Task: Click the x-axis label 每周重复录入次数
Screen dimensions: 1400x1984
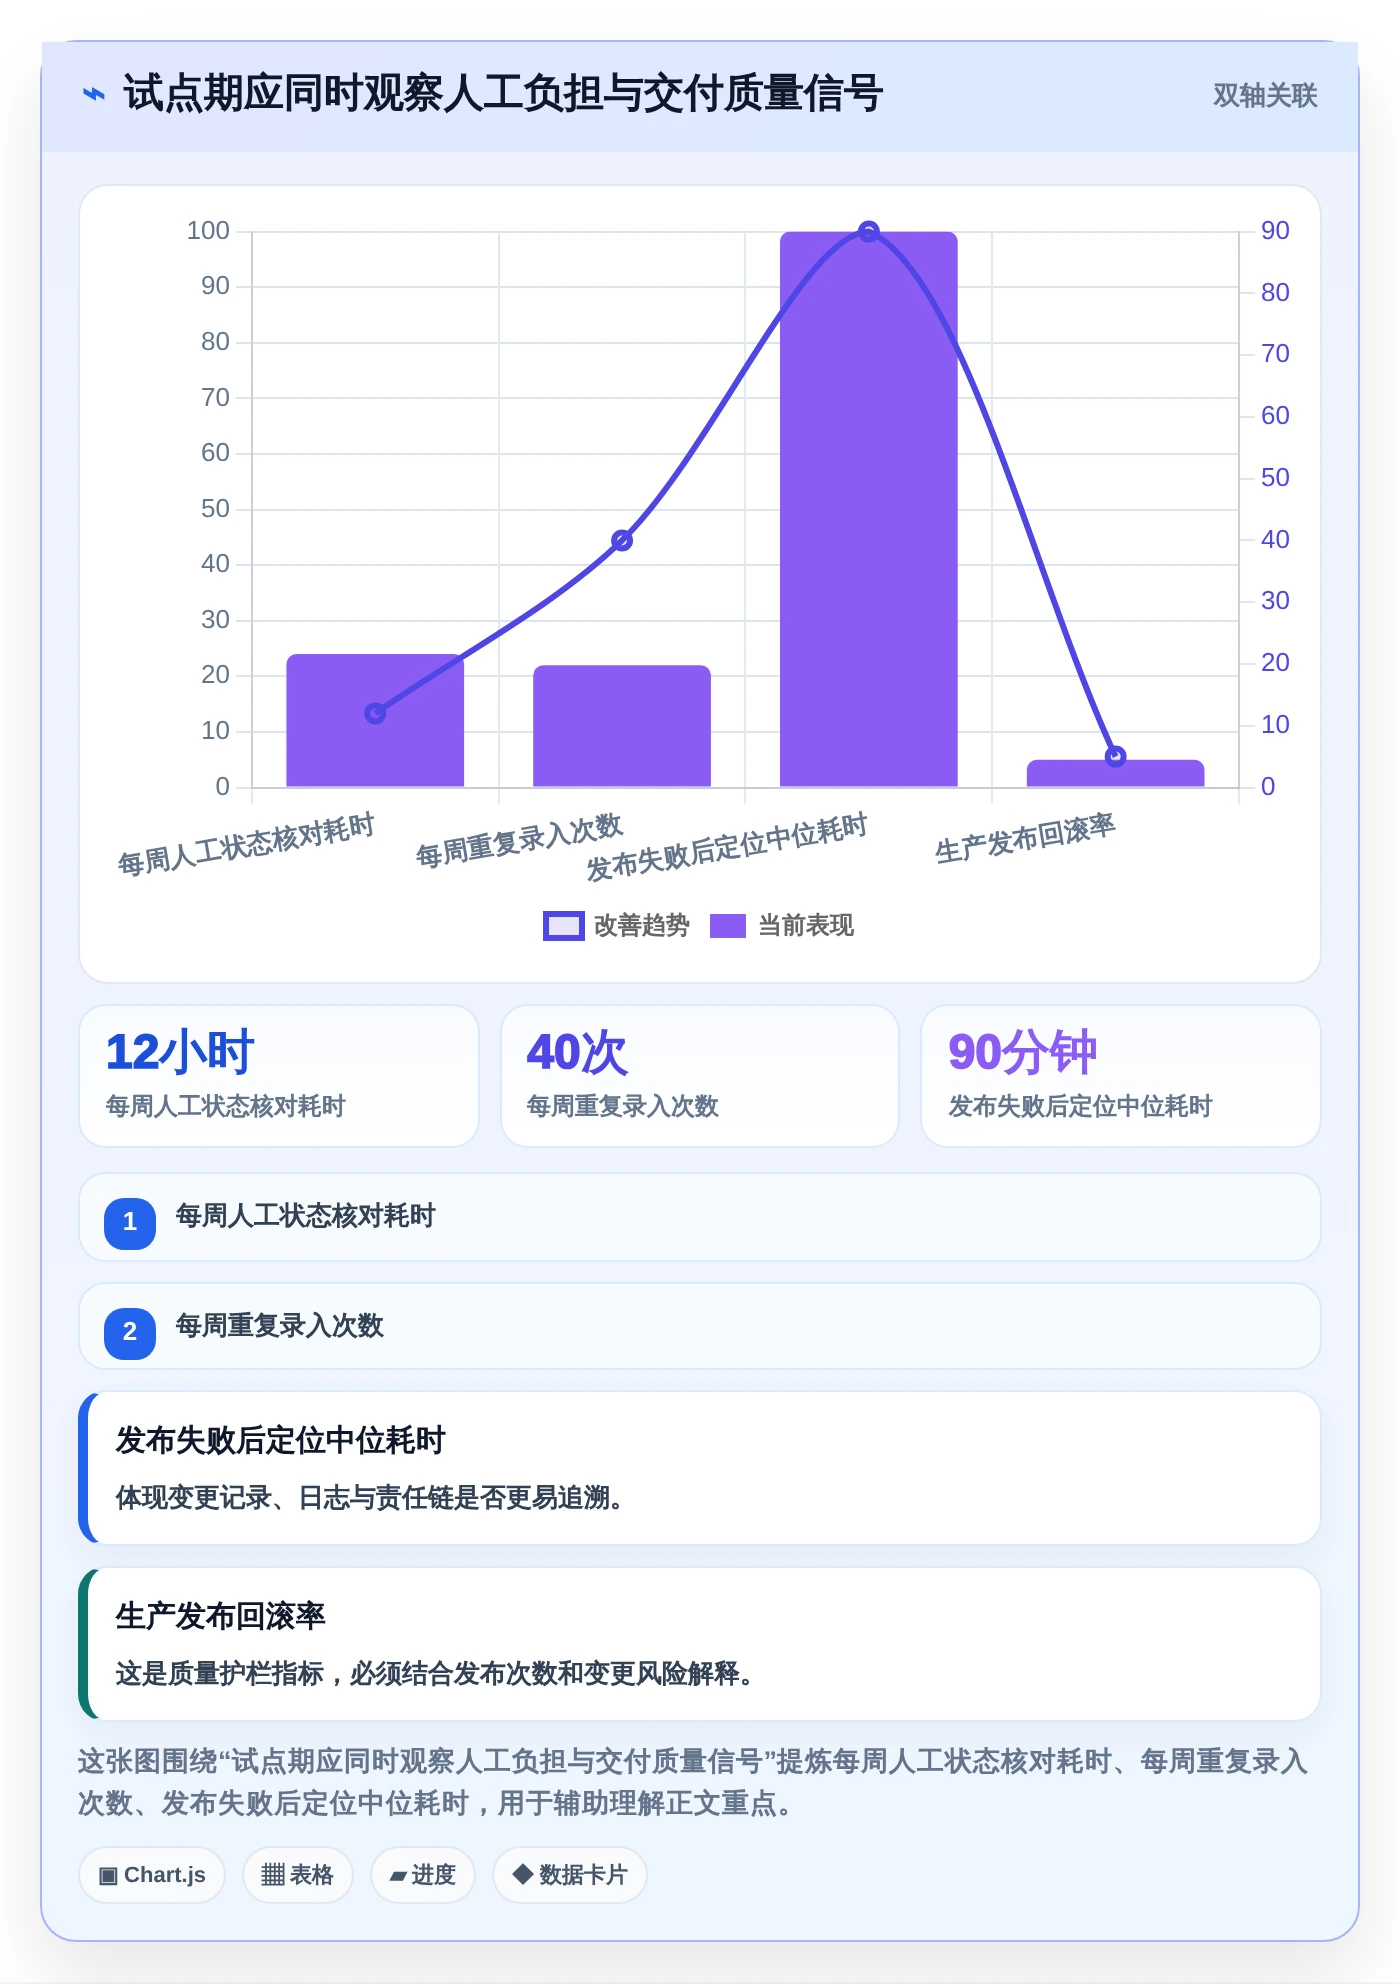Action: pos(519,841)
